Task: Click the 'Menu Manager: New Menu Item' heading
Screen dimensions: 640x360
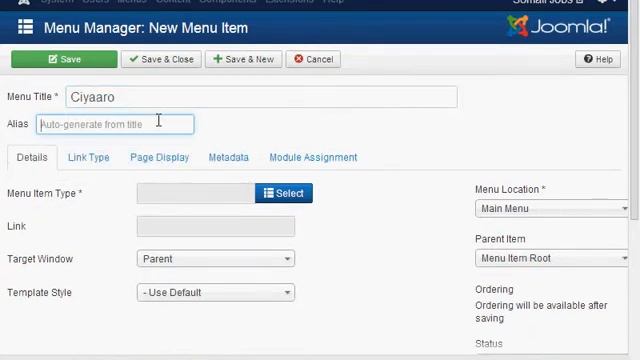Action: (146, 28)
